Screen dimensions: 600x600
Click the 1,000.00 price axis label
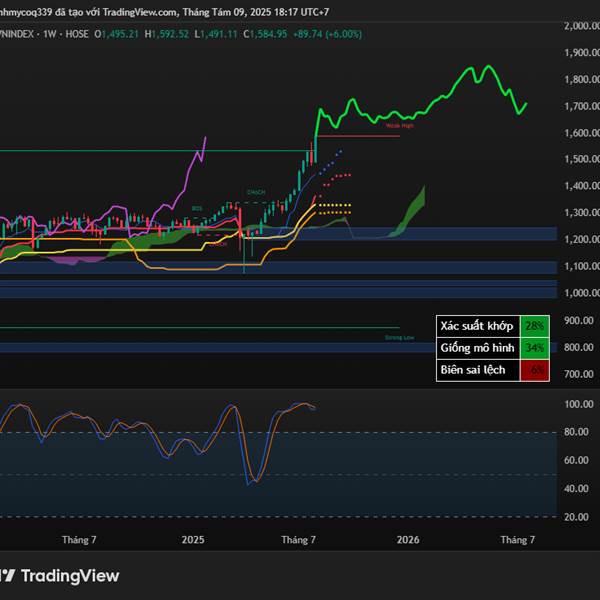(x=582, y=293)
